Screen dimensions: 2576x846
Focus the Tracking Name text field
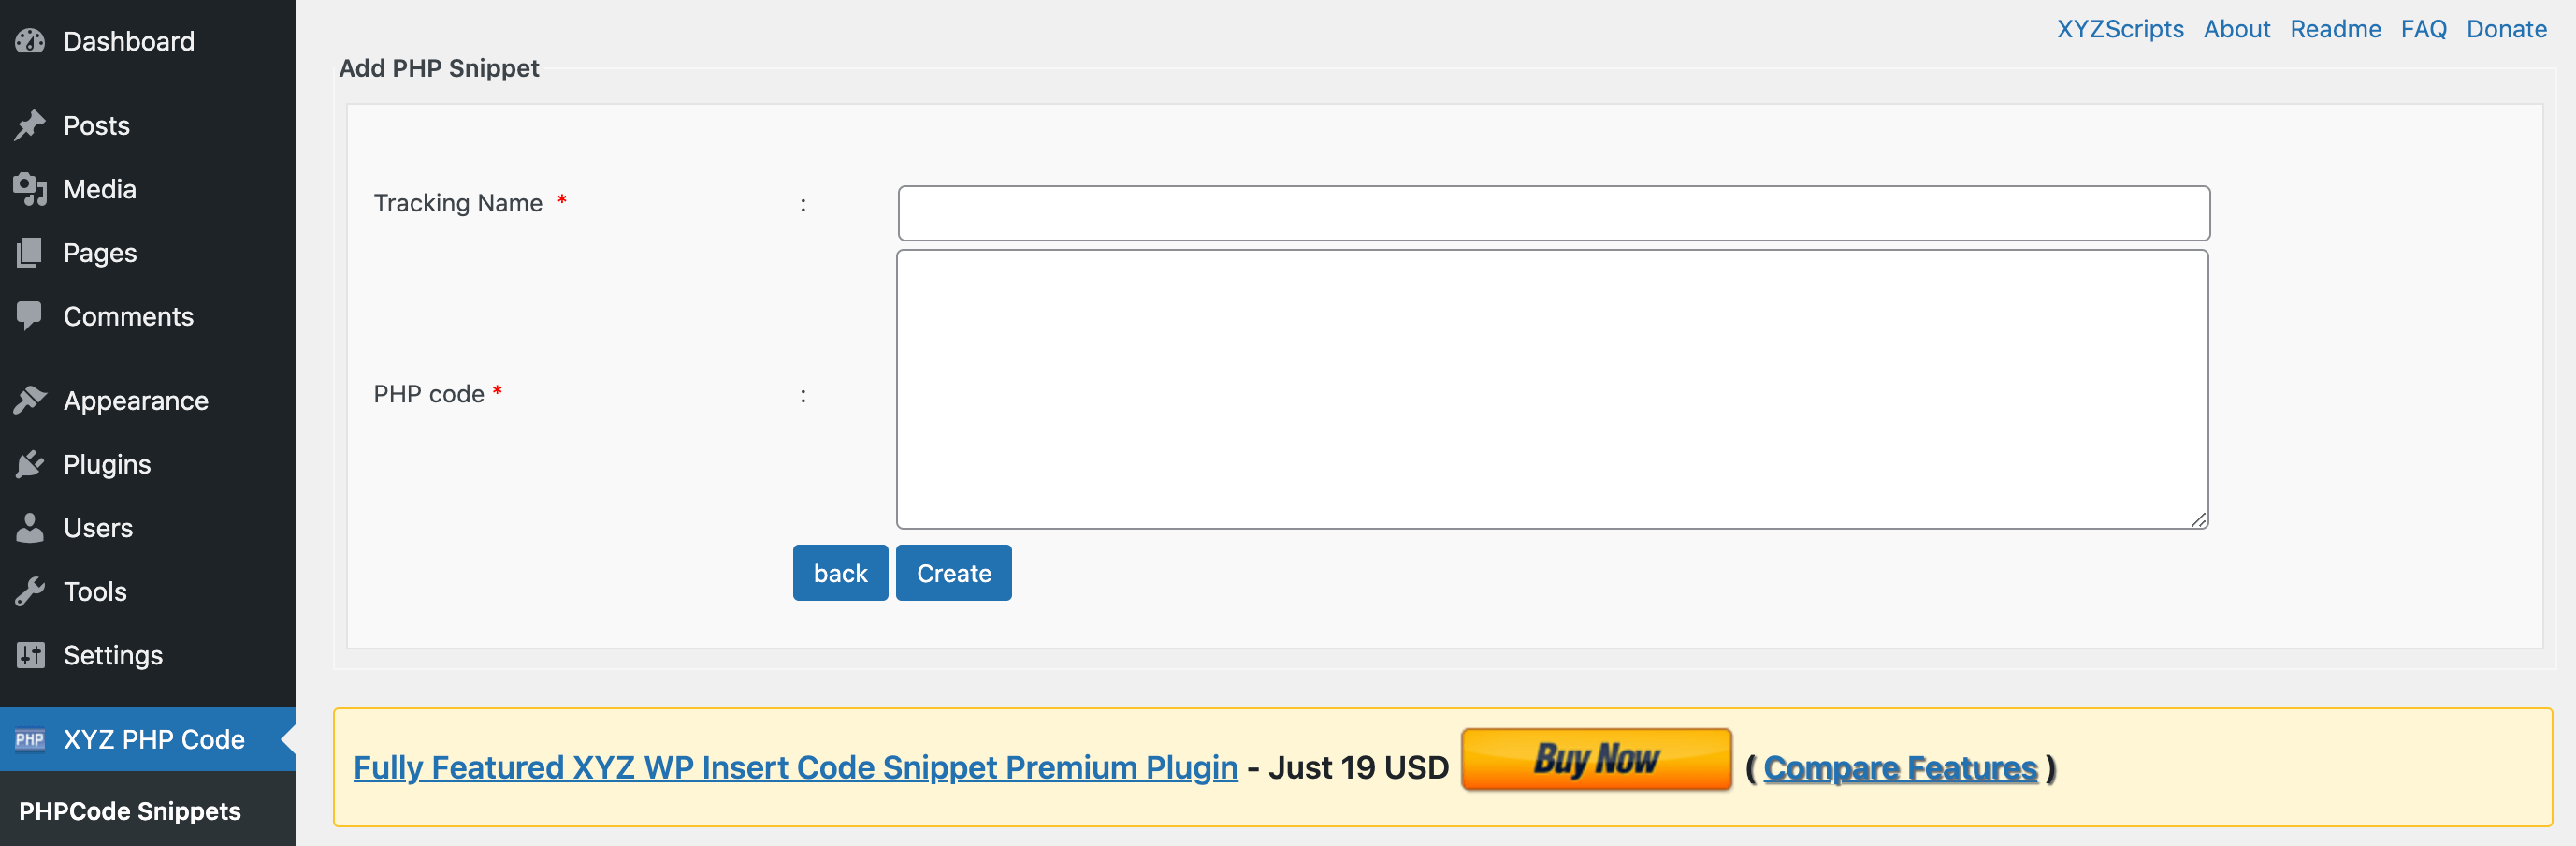[x=1553, y=213]
